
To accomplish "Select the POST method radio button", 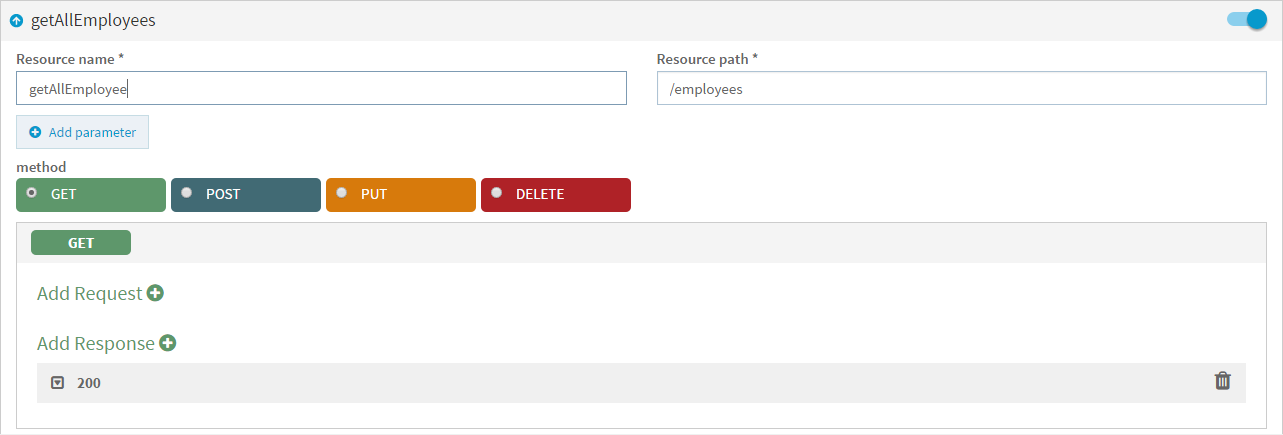I will tap(187, 193).
